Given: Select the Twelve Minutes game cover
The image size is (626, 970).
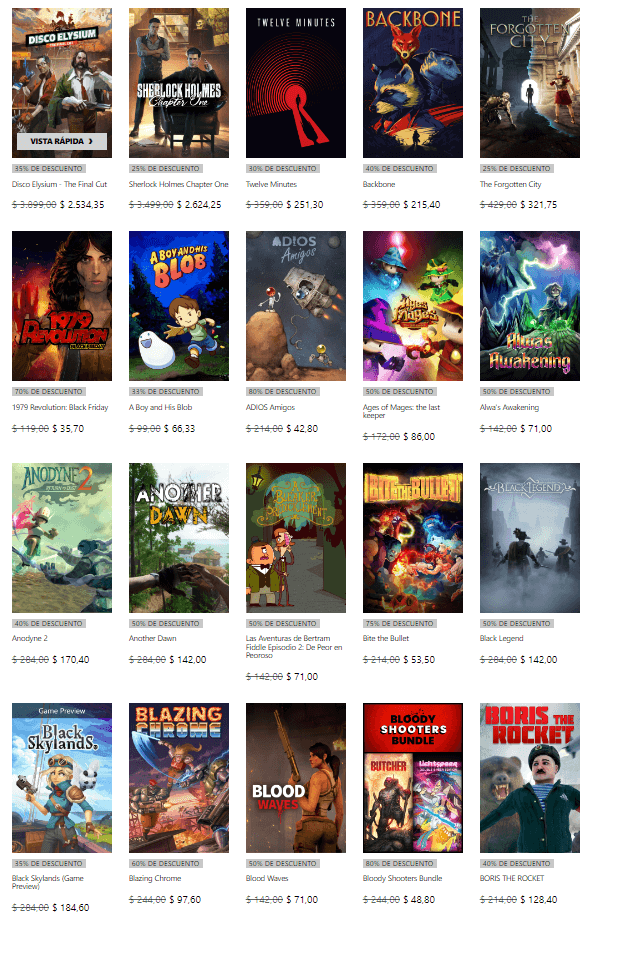Looking at the screenshot, I should tap(296, 83).
